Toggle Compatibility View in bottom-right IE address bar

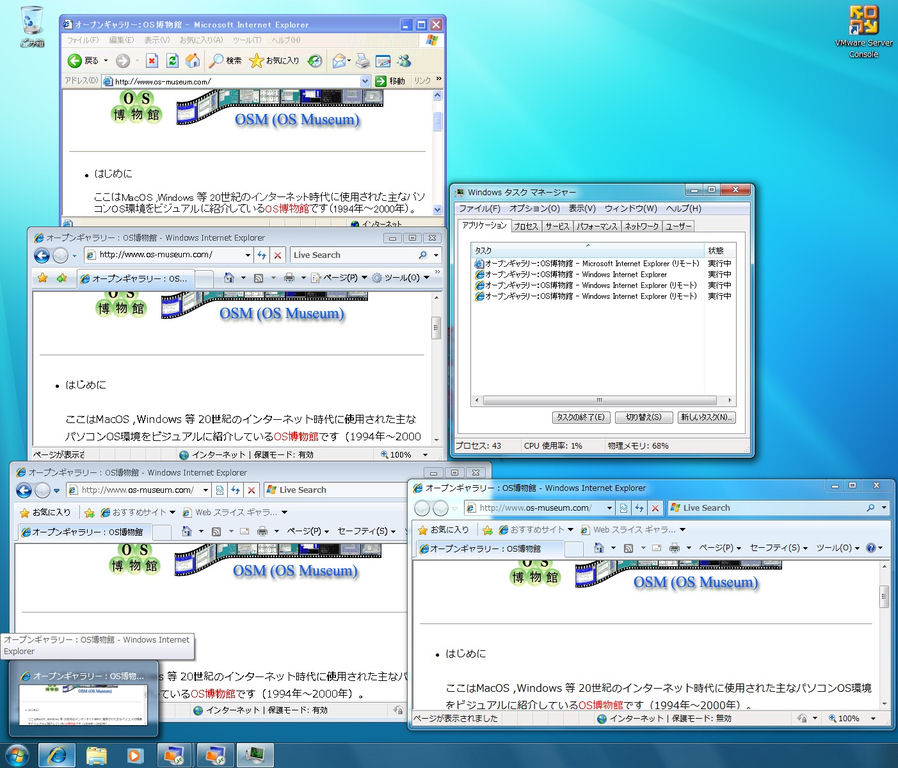pos(623,508)
